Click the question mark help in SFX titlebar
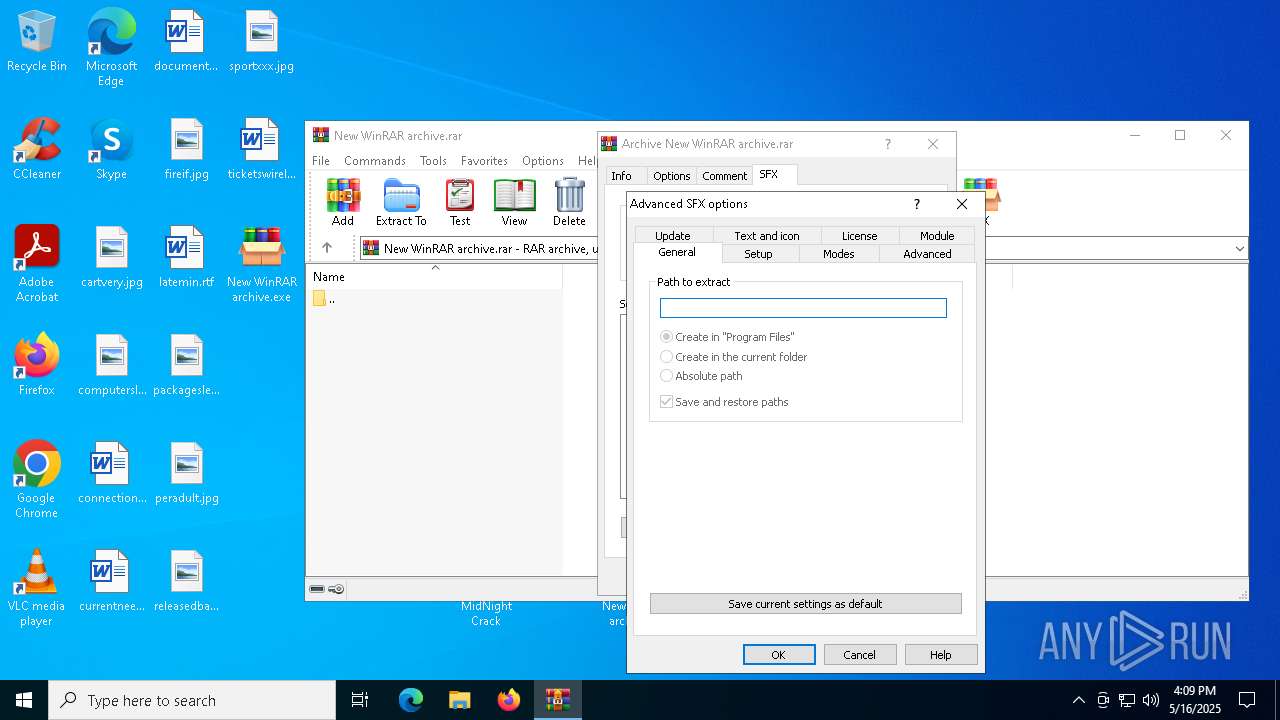The width and height of the screenshot is (1280, 720). [x=917, y=204]
